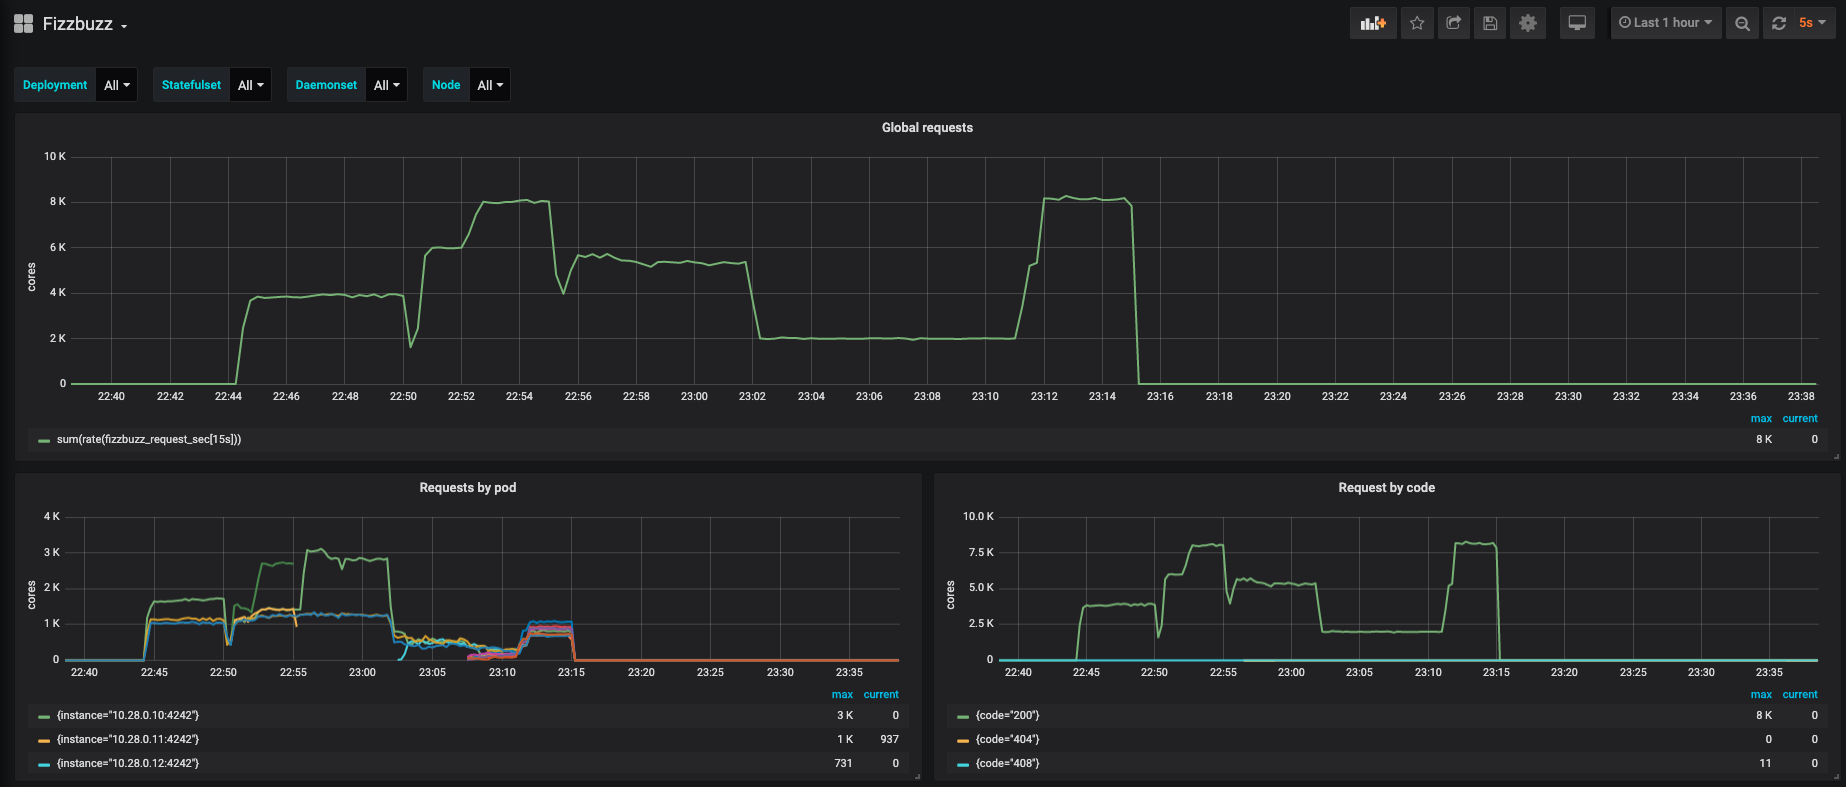Click the Deployment variable label
Image resolution: width=1846 pixels, height=787 pixels.
(x=55, y=85)
